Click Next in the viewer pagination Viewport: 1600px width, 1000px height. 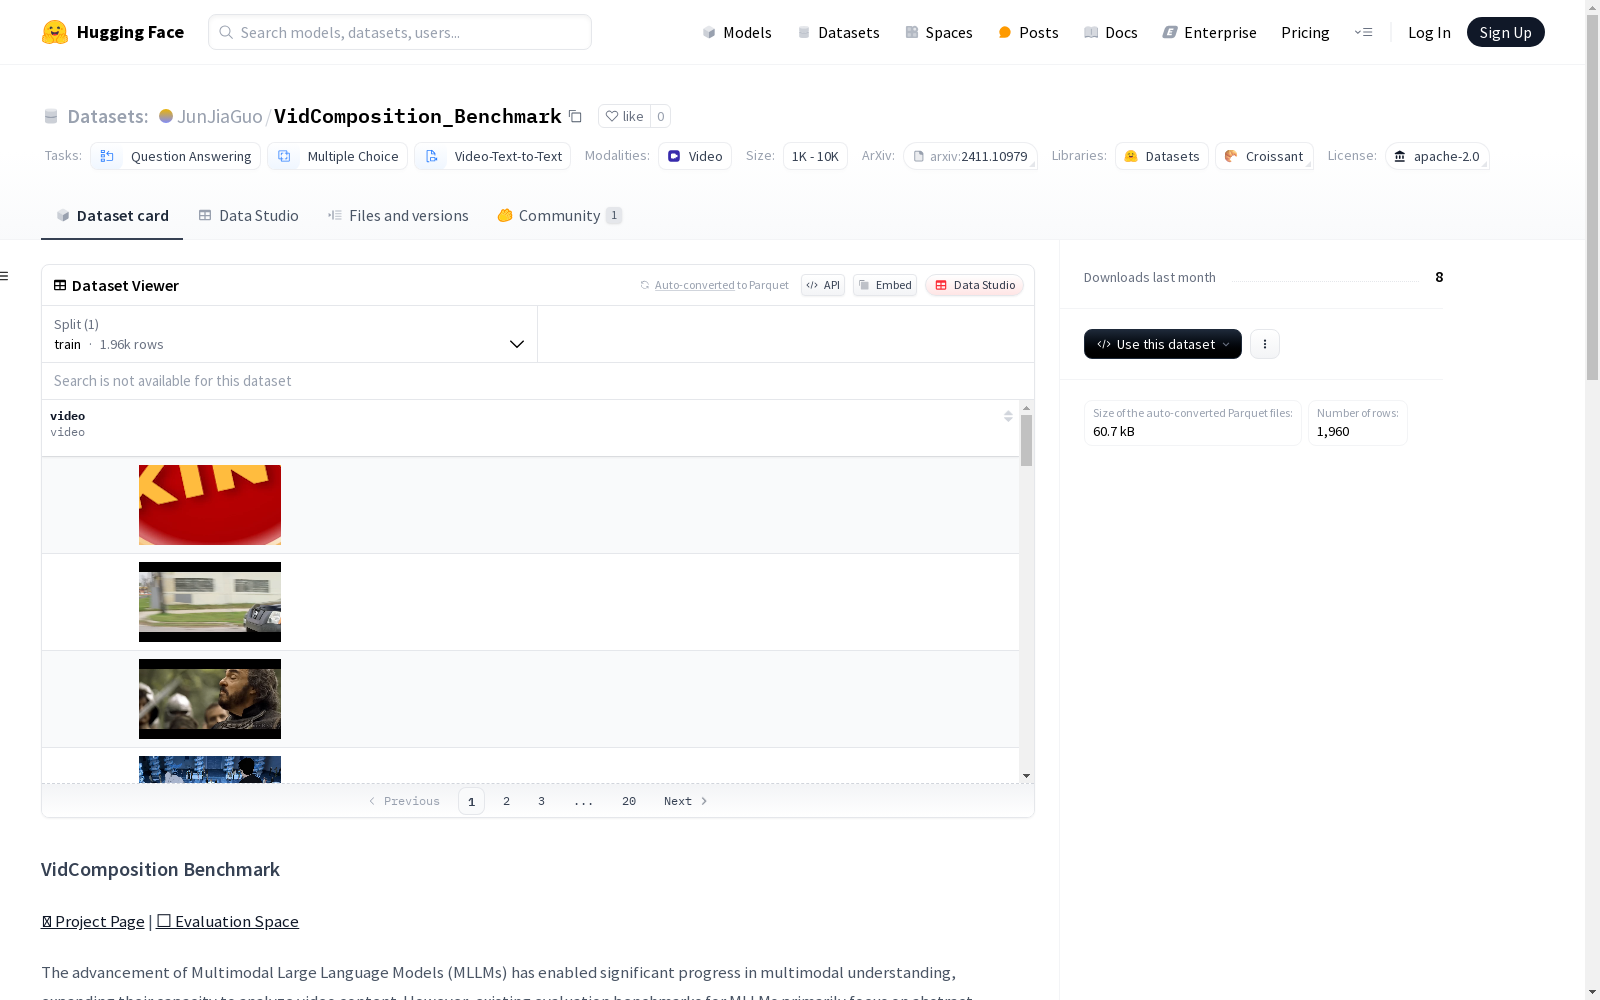tap(686, 801)
